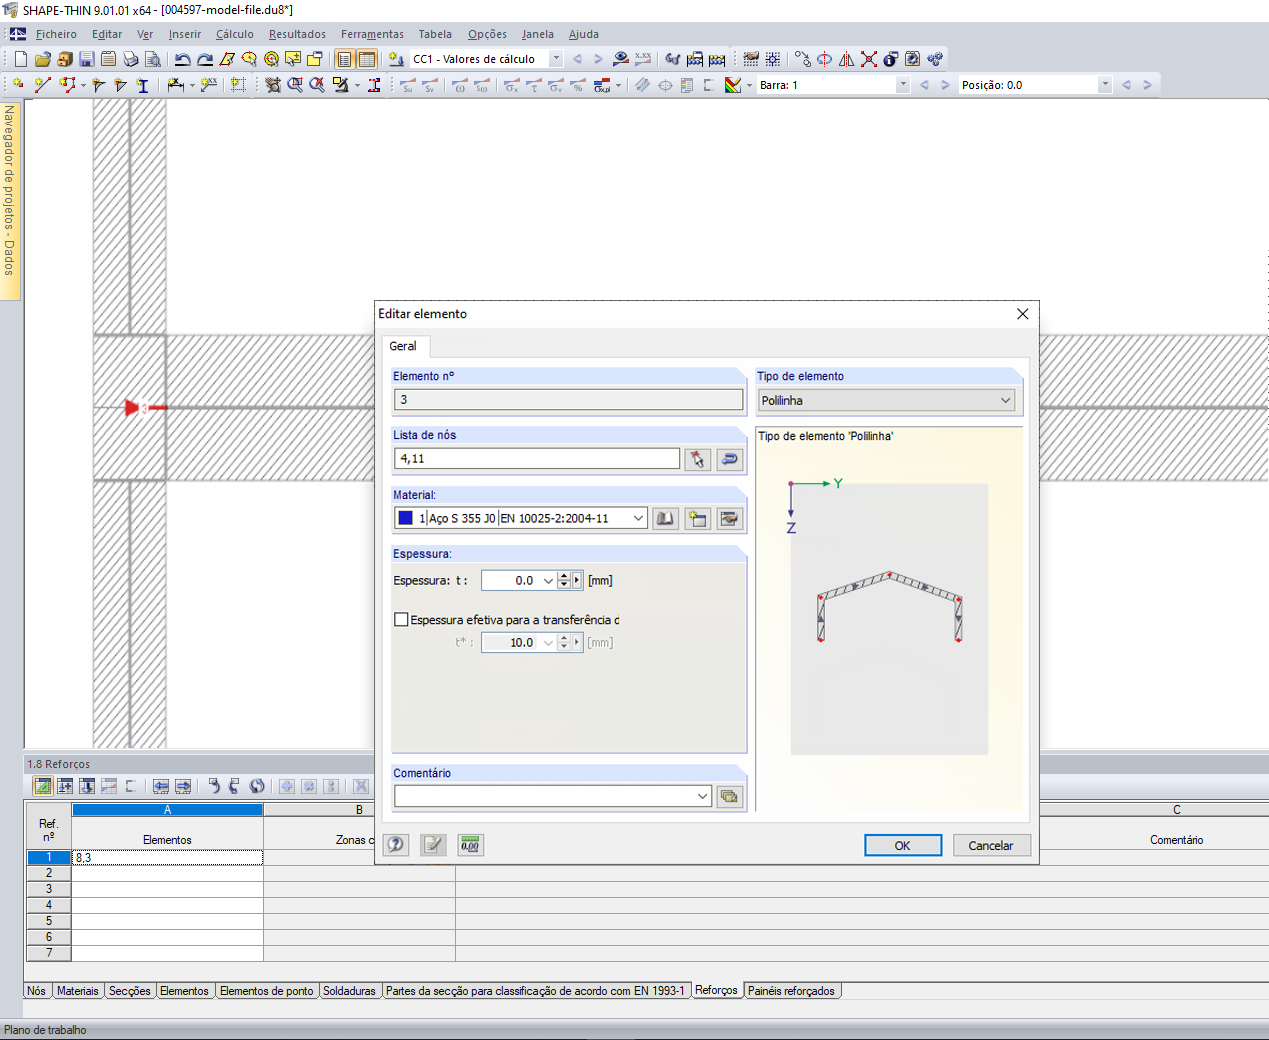Click the Redo arrow icon
Image resolution: width=1269 pixels, height=1040 pixels.
tap(204, 59)
